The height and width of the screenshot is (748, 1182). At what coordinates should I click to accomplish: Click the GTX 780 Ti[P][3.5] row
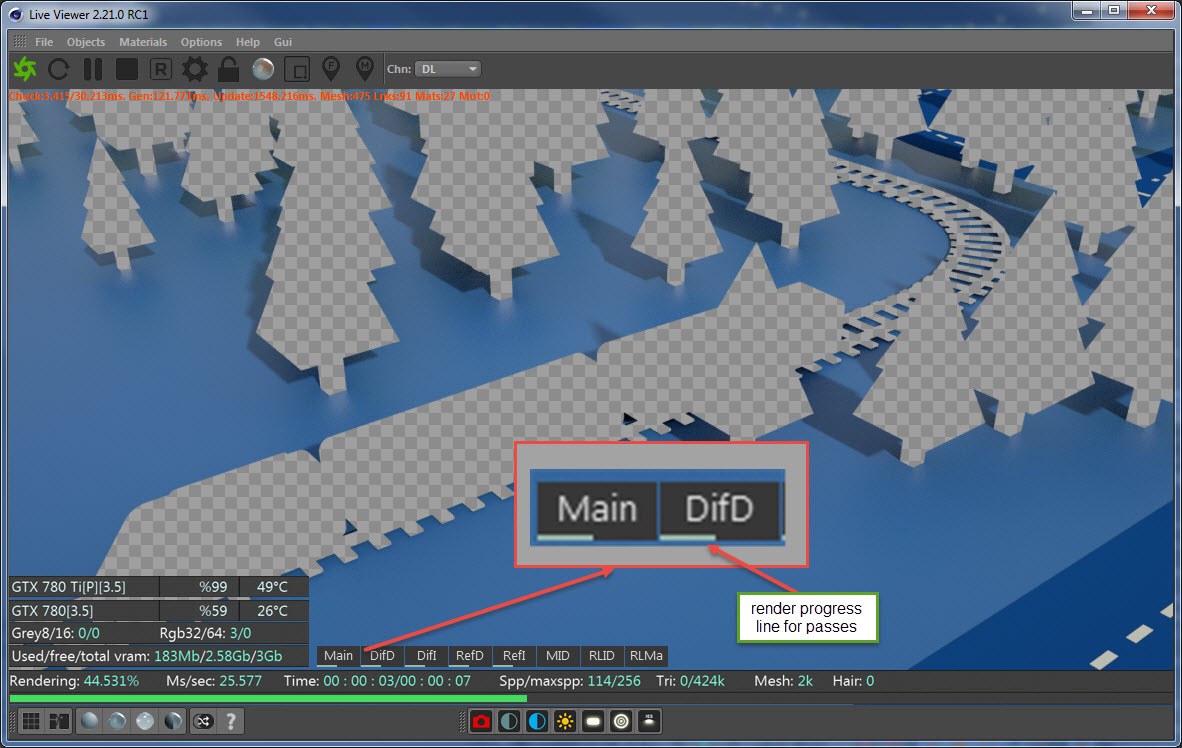[159, 587]
